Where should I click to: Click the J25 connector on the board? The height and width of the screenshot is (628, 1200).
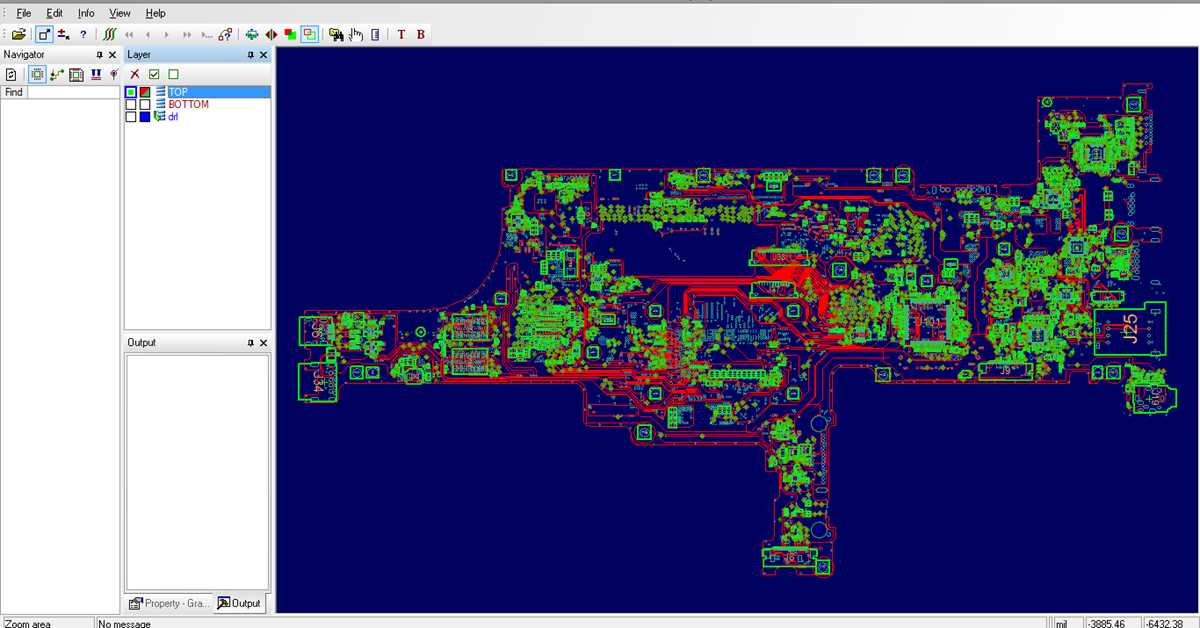pos(1130,328)
